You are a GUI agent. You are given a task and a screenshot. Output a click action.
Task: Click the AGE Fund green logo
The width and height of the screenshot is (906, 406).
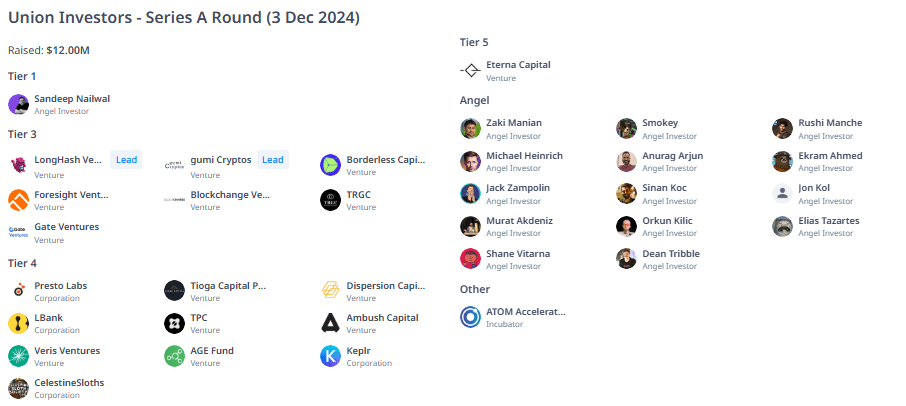pos(174,356)
